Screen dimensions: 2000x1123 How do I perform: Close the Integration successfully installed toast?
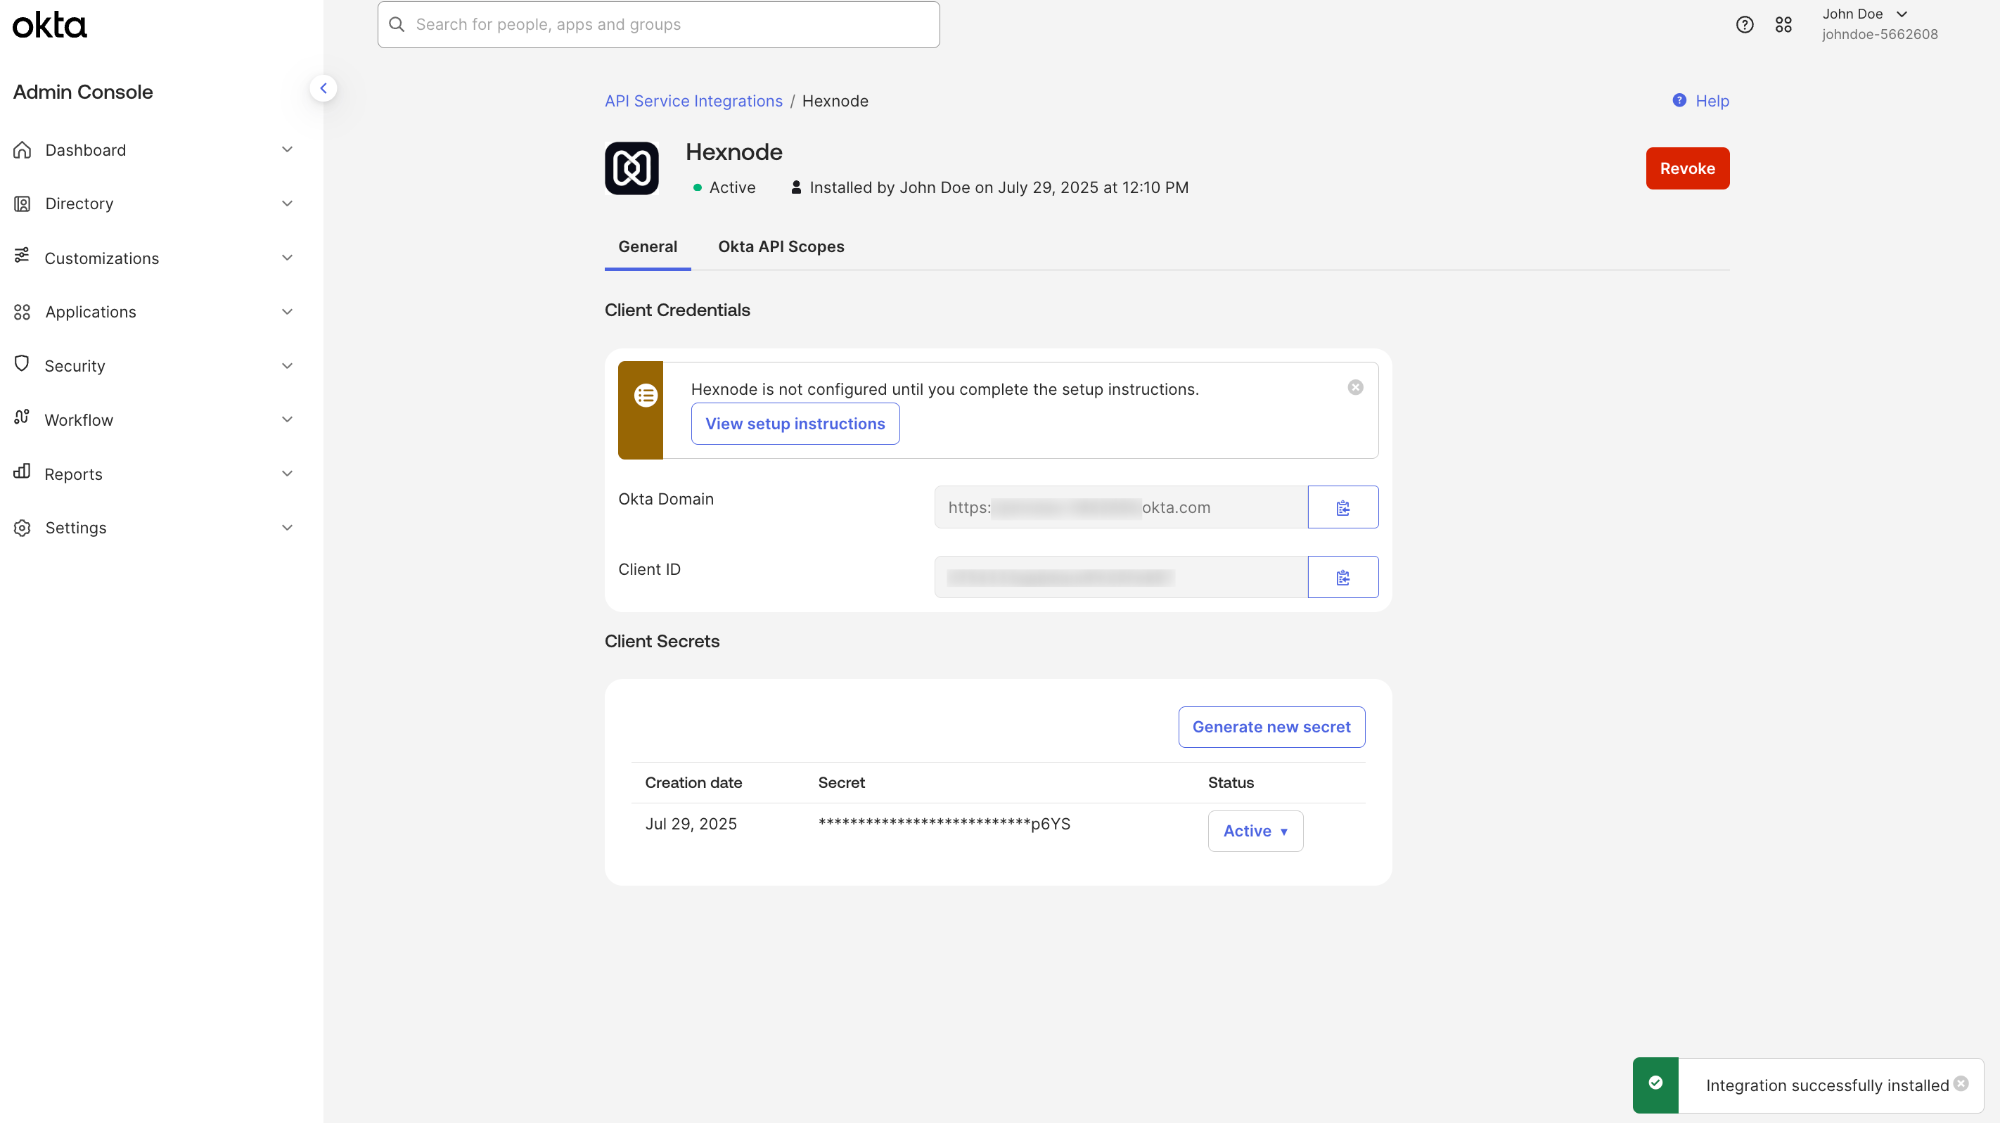(1961, 1084)
